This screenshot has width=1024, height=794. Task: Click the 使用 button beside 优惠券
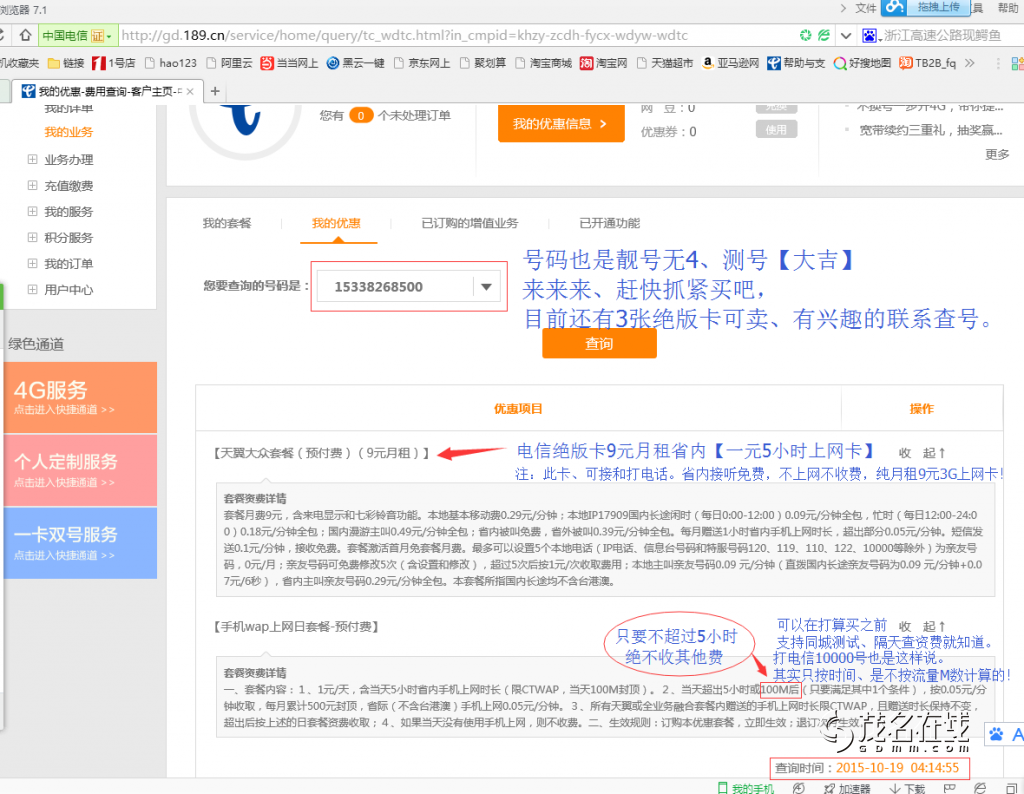[x=776, y=130]
